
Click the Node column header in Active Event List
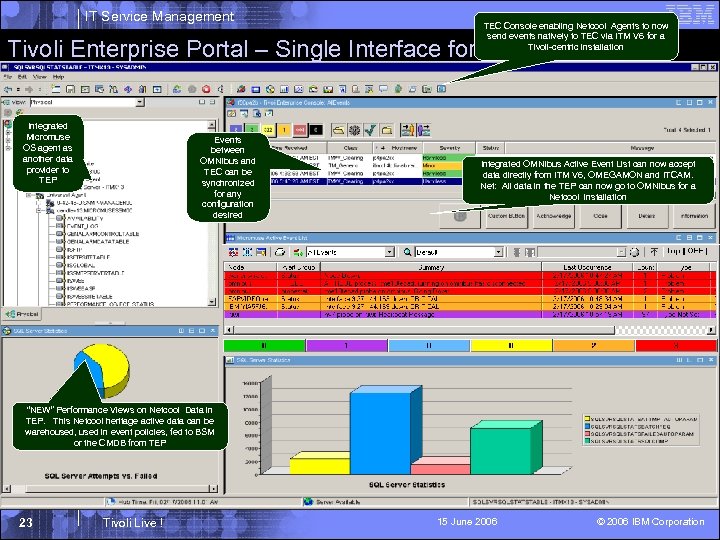tap(250, 267)
